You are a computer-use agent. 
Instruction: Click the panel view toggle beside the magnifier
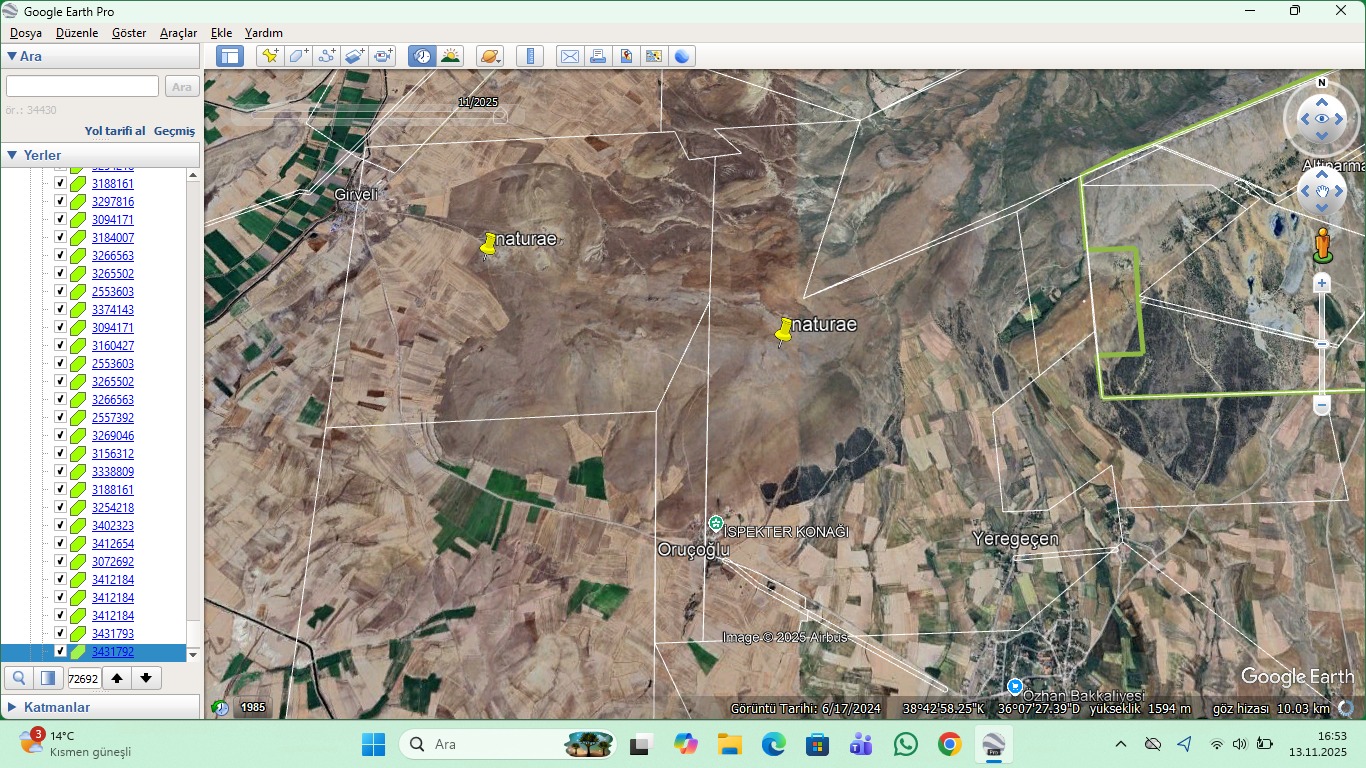pos(47,678)
